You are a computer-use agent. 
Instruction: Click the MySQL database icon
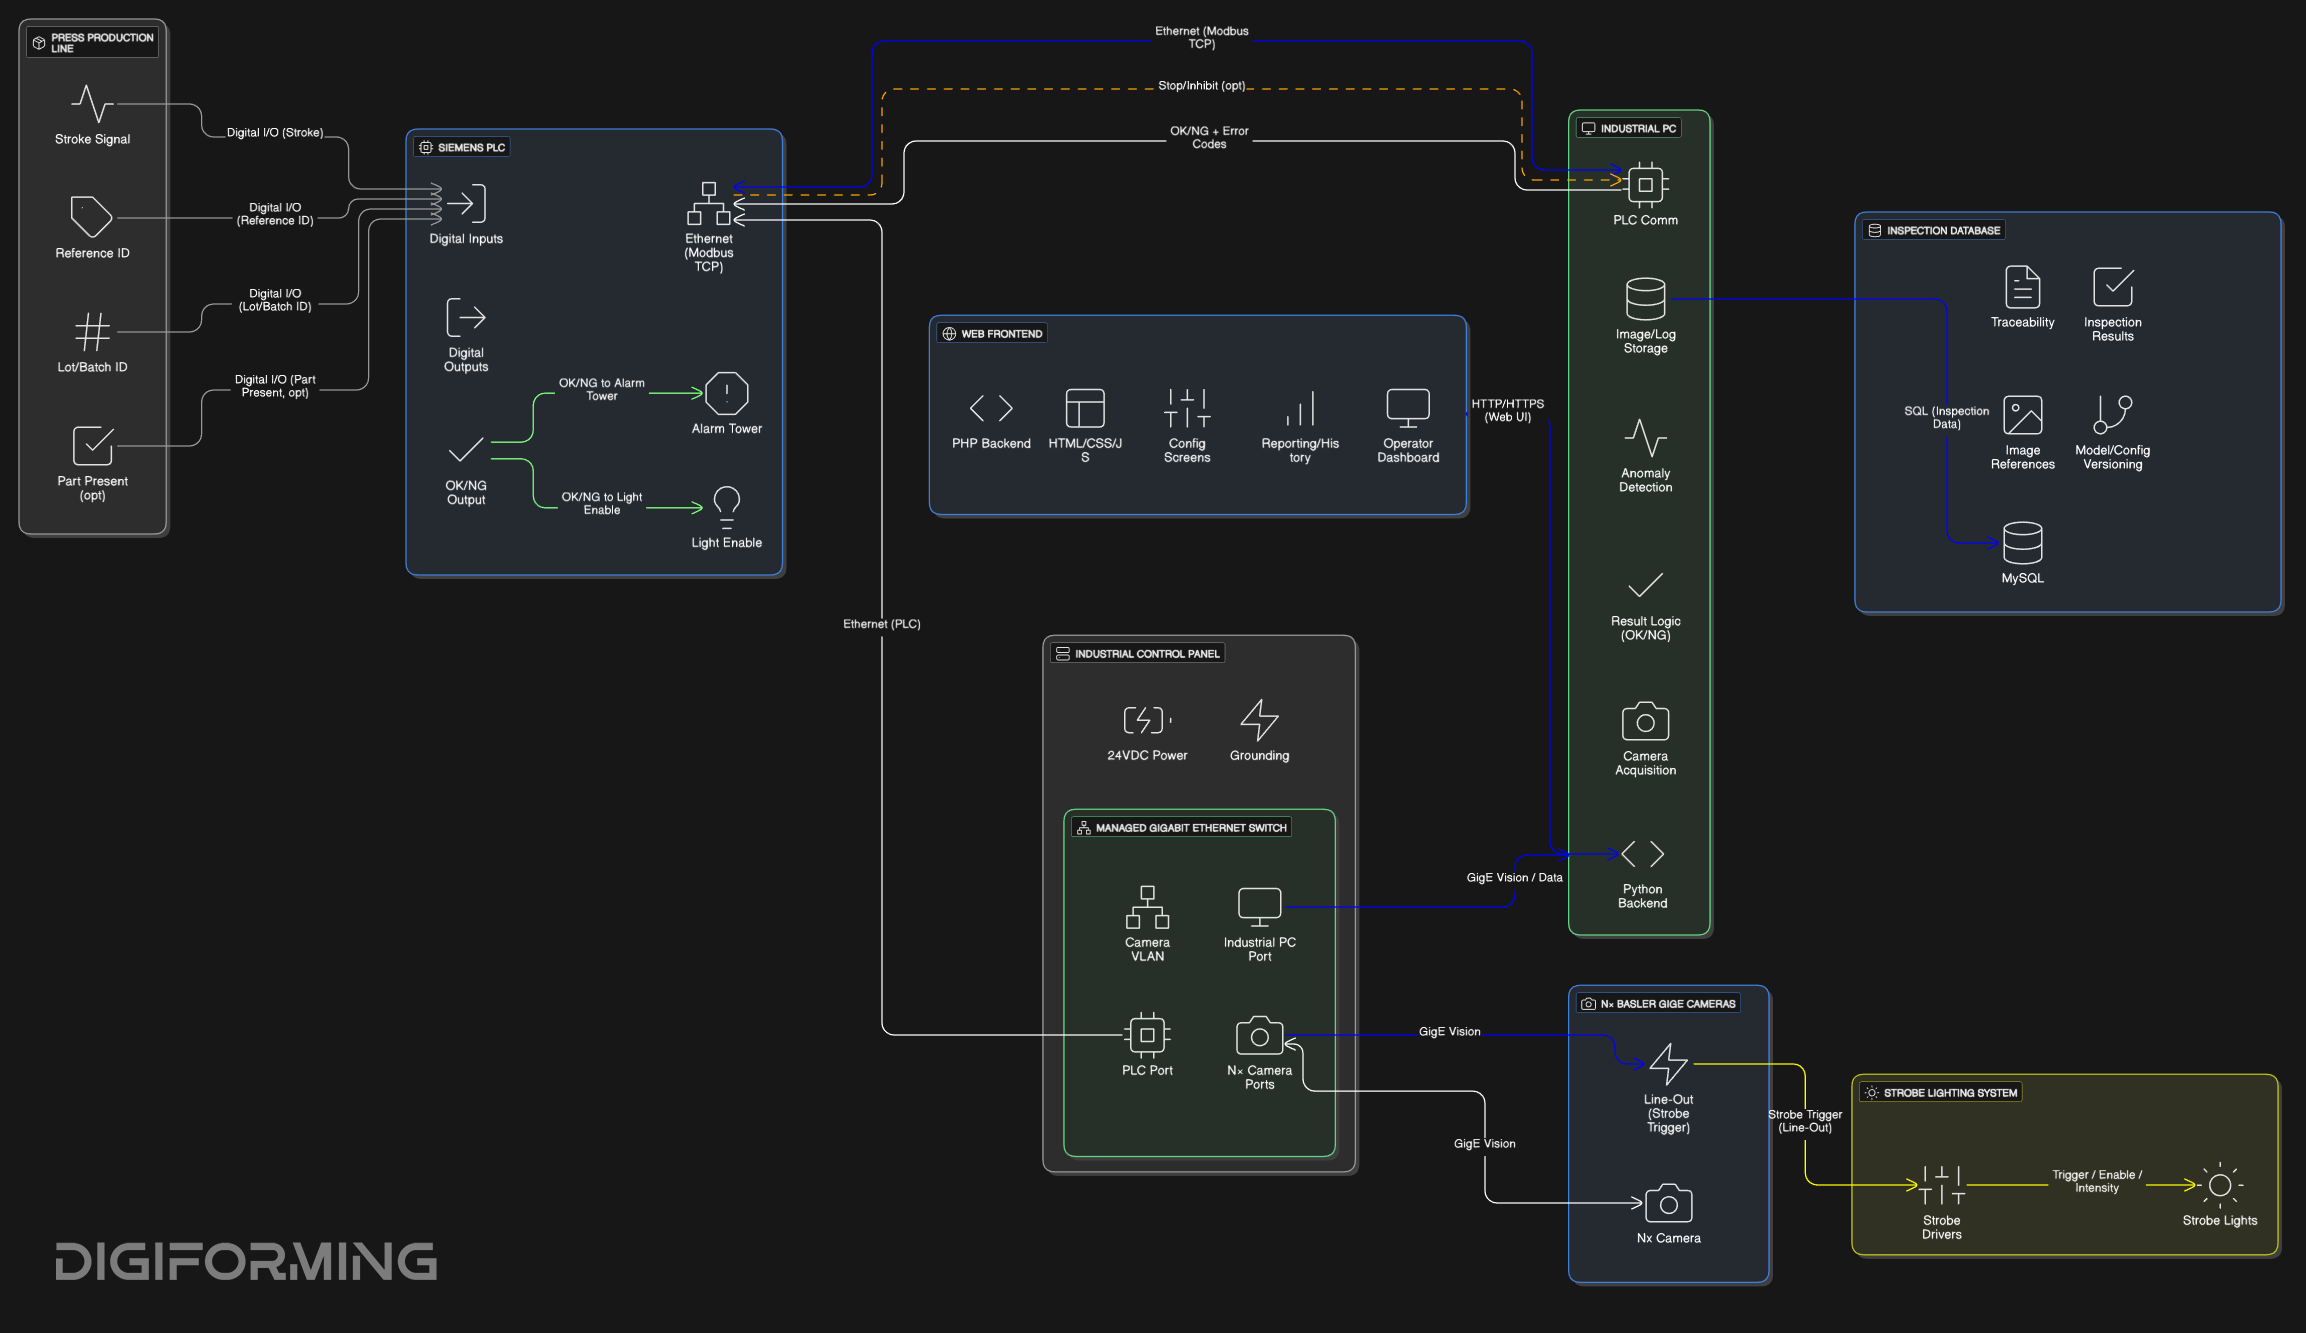pos(2023,543)
